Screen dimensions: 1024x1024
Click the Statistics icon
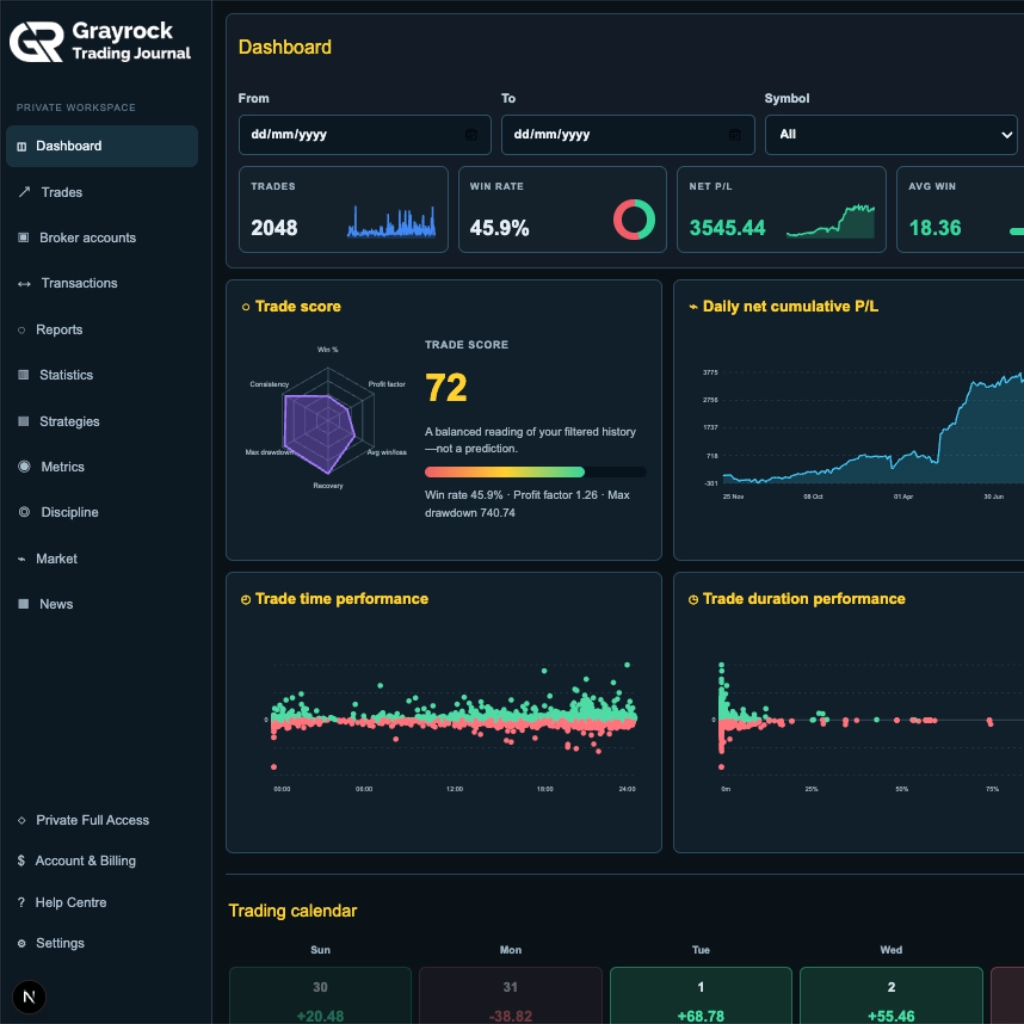point(24,375)
